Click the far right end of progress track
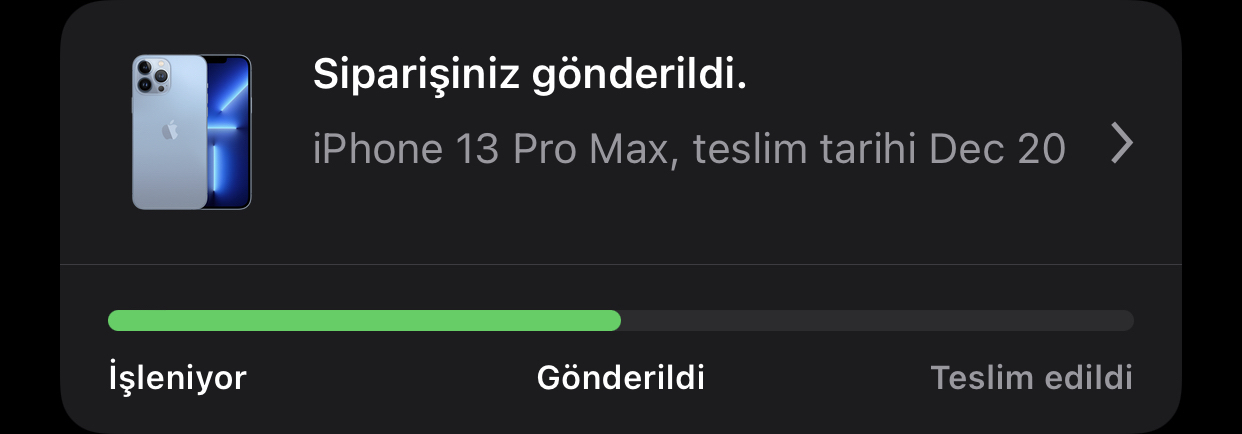Screen dimensions: 1242x434 pyautogui.click(x=1126, y=320)
